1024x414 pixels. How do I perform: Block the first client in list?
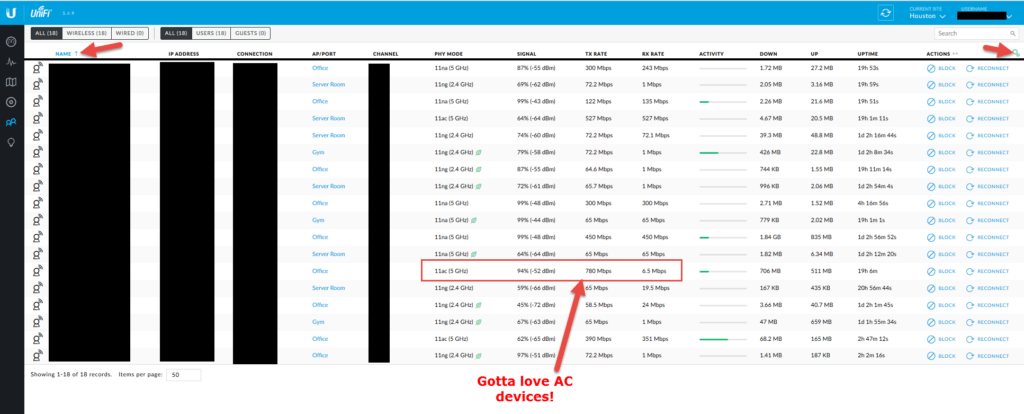(x=941, y=68)
